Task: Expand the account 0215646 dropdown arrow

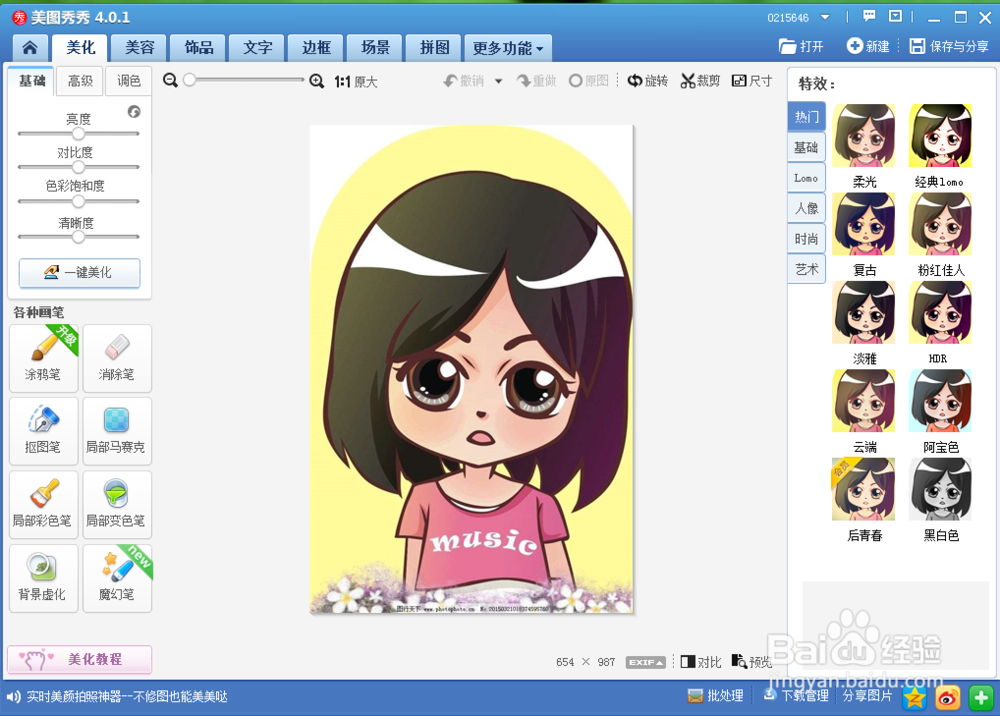Action: tap(825, 17)
